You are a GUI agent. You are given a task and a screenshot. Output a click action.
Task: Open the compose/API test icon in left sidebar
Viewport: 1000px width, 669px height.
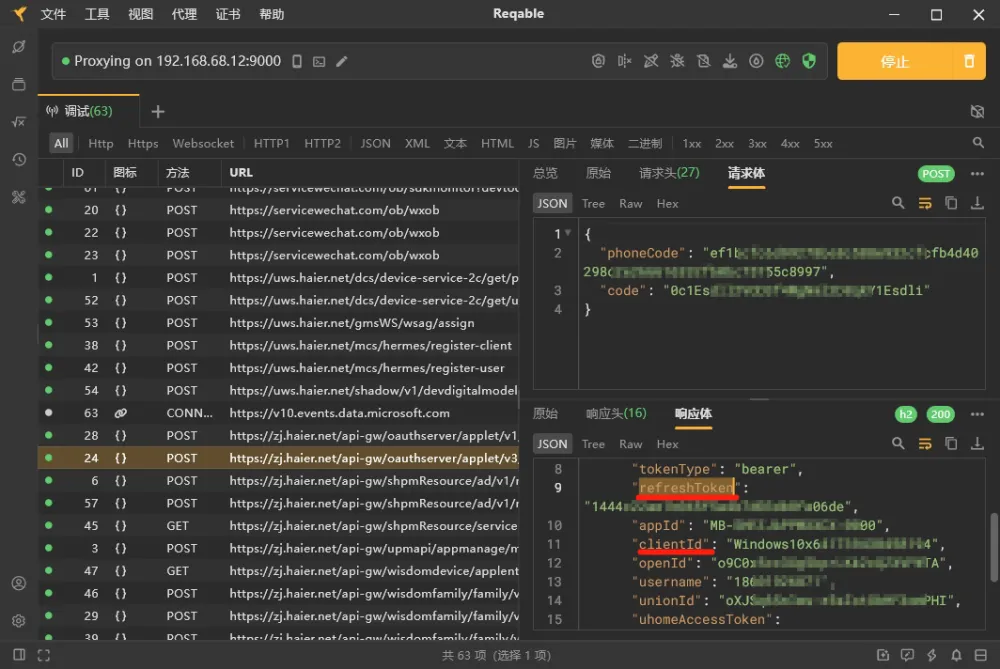pos(18,47)
